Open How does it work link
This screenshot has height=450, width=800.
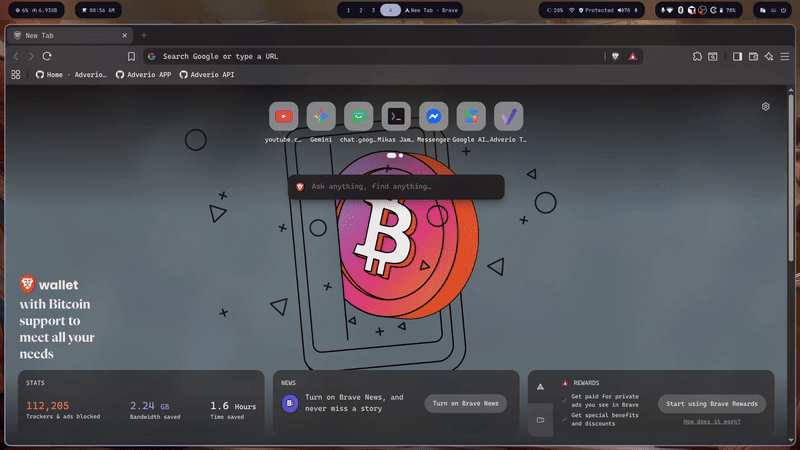[712, 421]
